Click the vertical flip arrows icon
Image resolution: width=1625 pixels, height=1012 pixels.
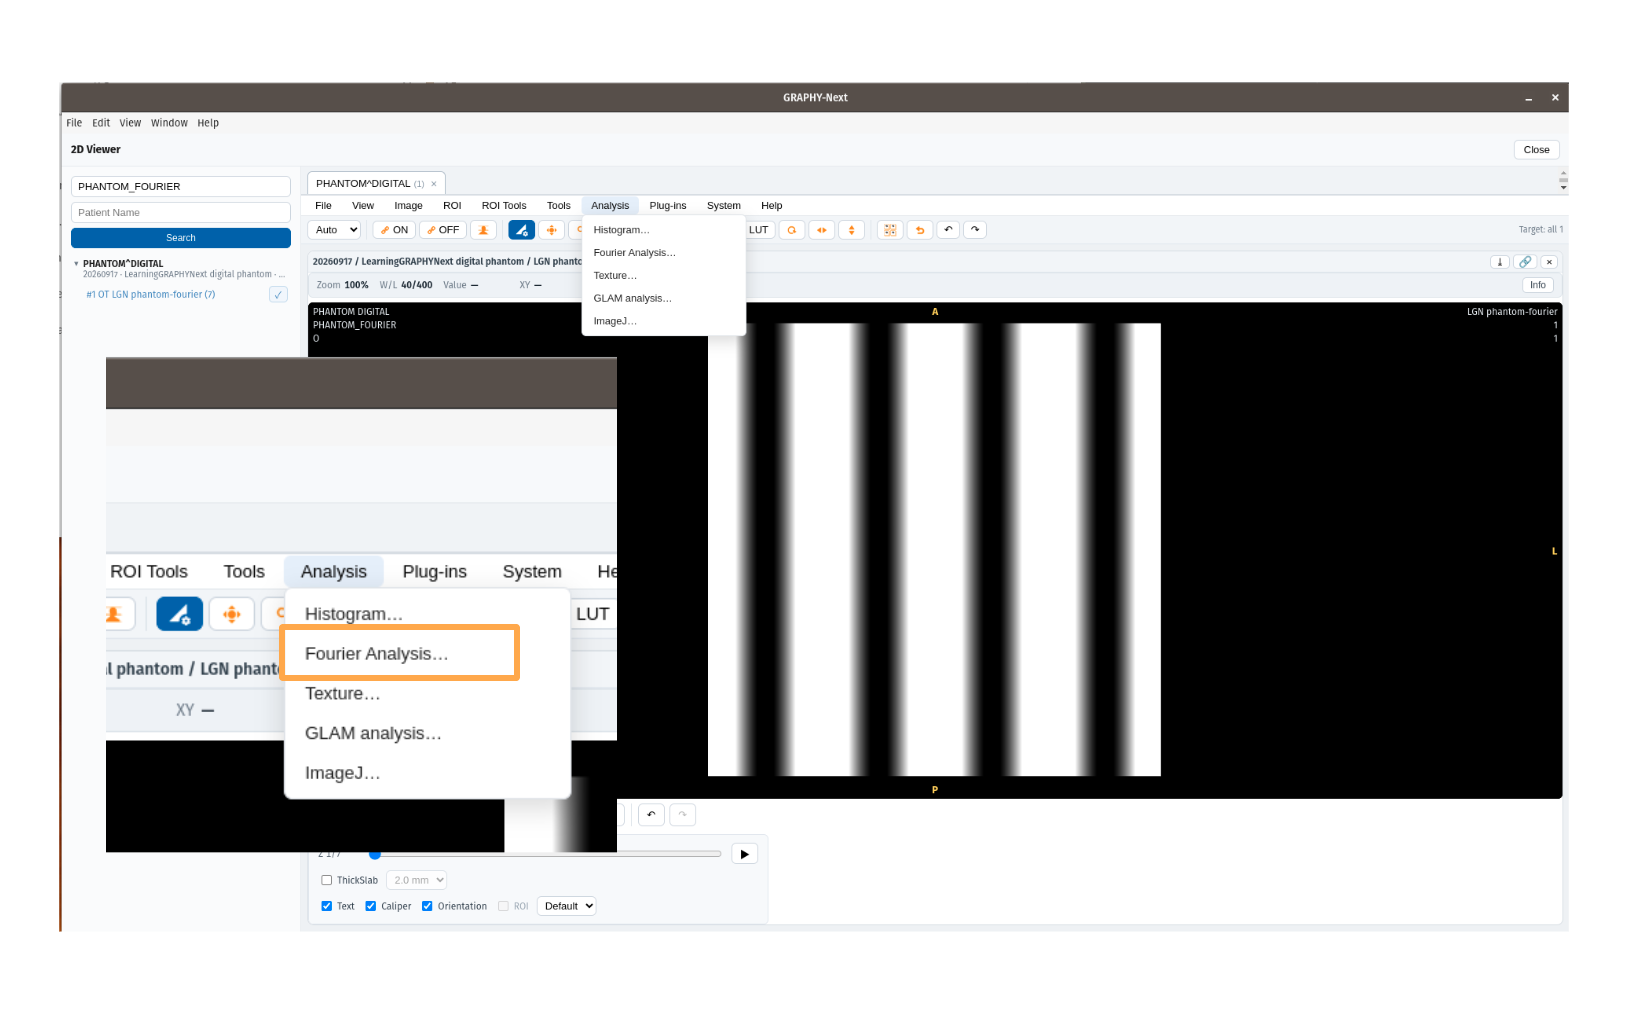[851, 230]
